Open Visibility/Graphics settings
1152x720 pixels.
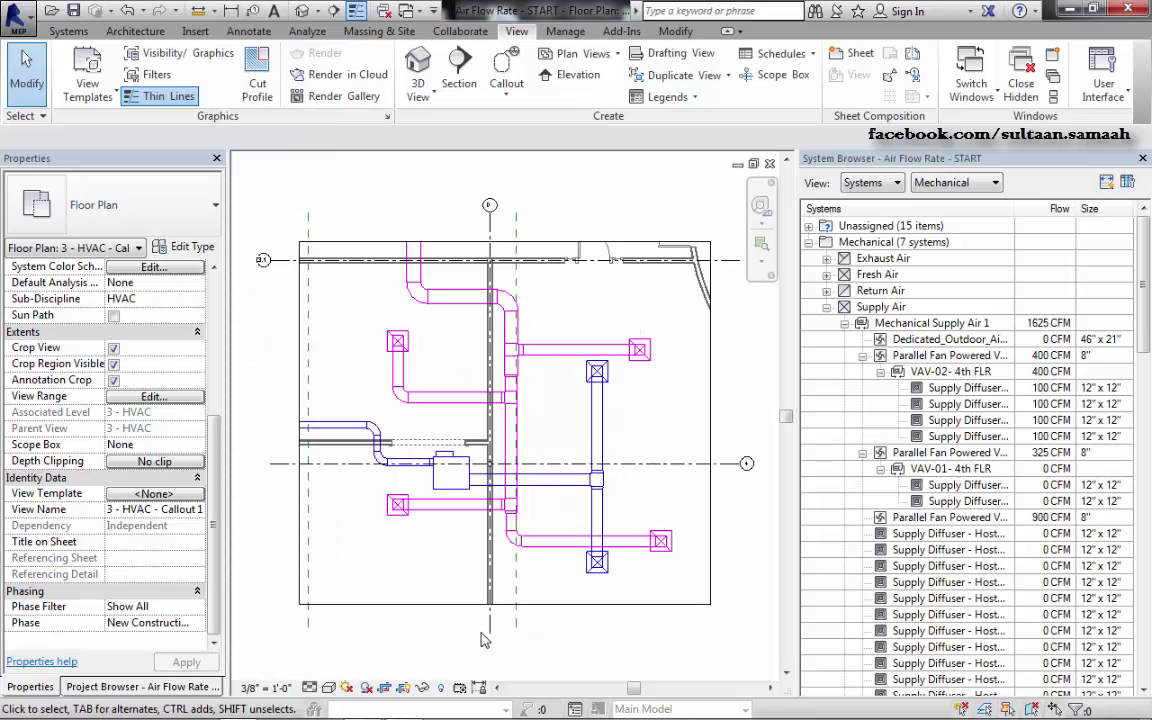coord(179,53)
